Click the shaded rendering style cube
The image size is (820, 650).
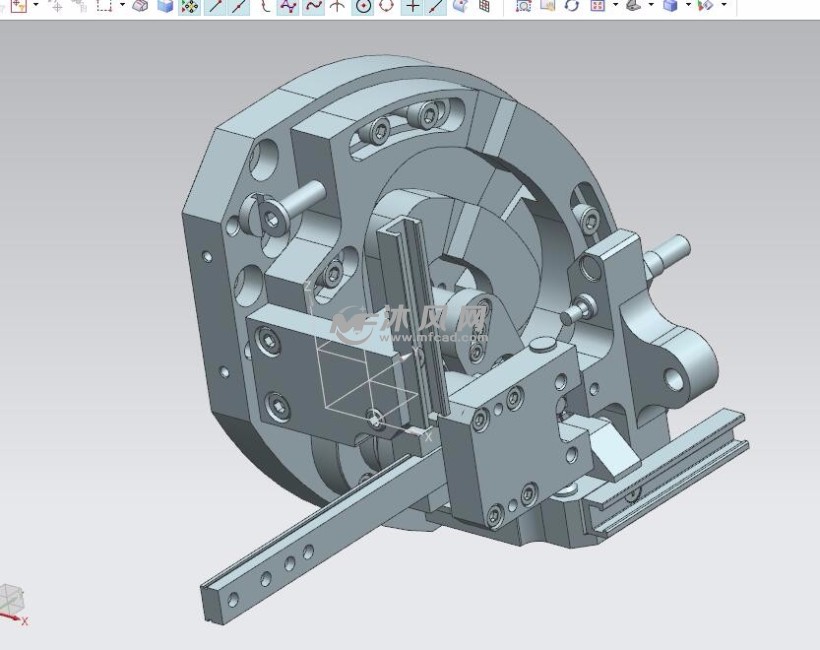(670, 6)
